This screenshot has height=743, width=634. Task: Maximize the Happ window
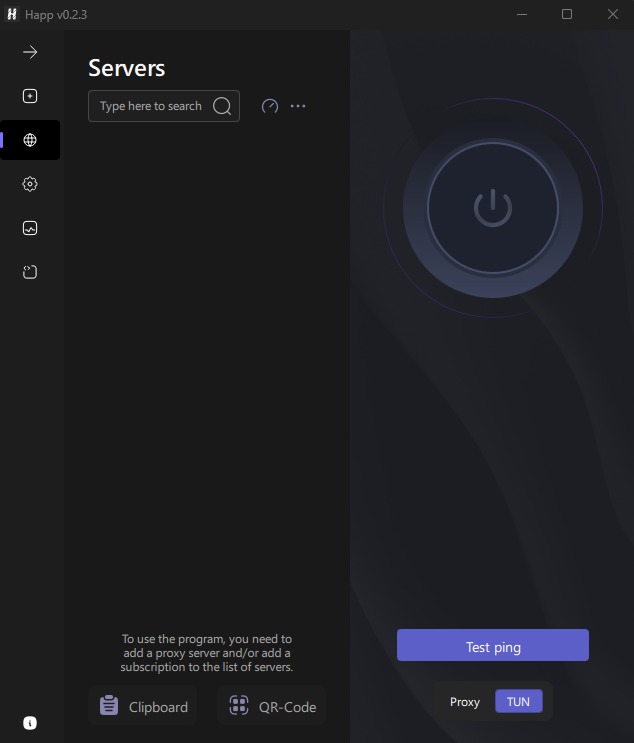567,14
